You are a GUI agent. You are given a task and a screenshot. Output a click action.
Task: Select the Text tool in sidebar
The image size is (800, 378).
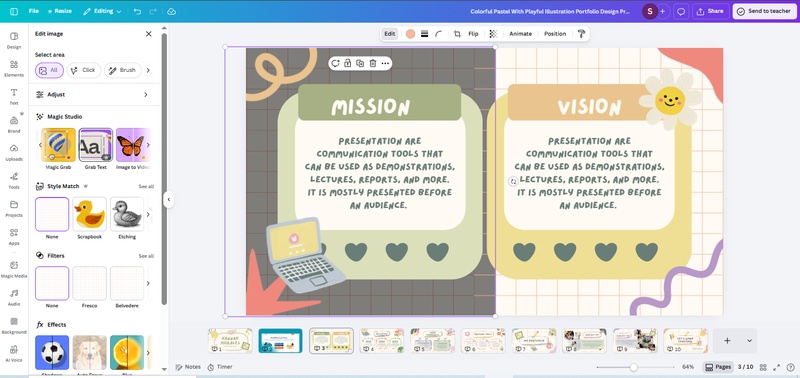coord(14,96)
